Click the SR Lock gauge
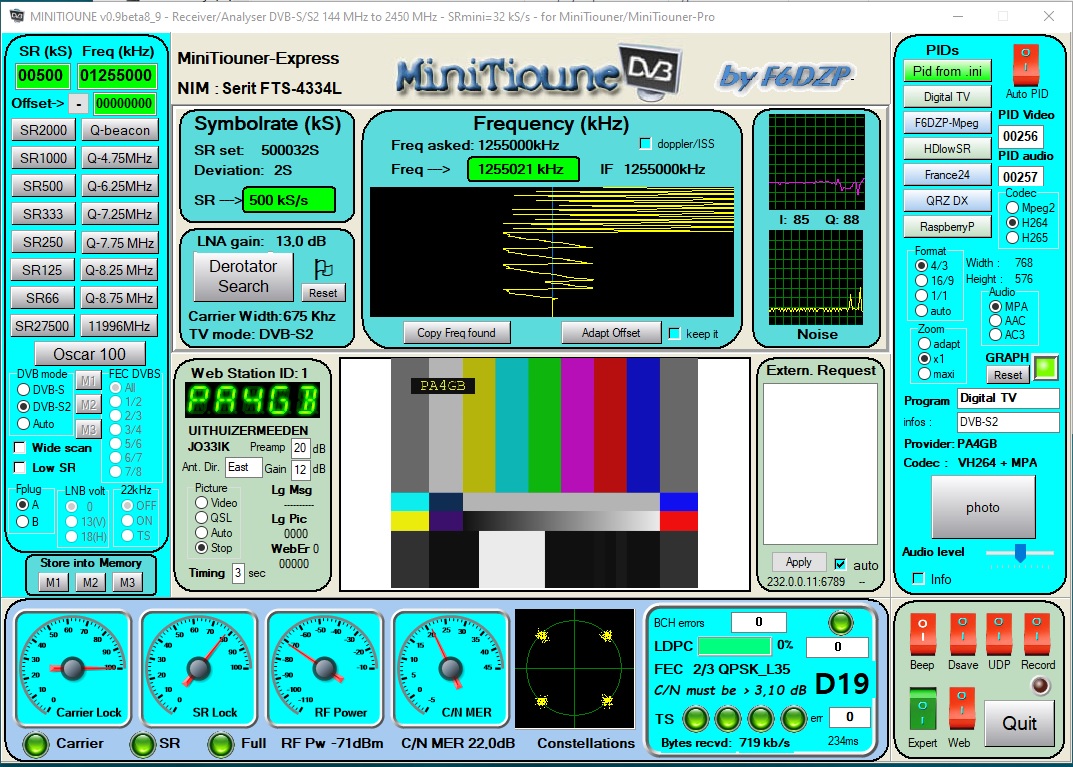1073x767 pixels. (198, 668)
